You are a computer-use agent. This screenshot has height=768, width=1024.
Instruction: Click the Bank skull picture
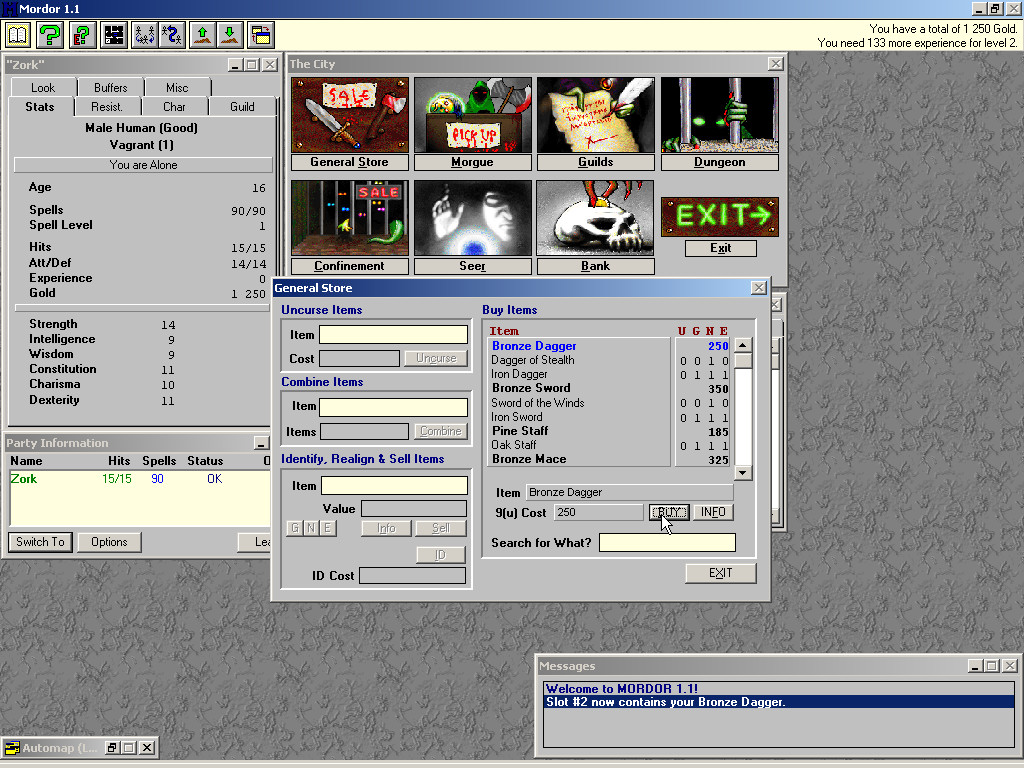(x=595, y=217)
